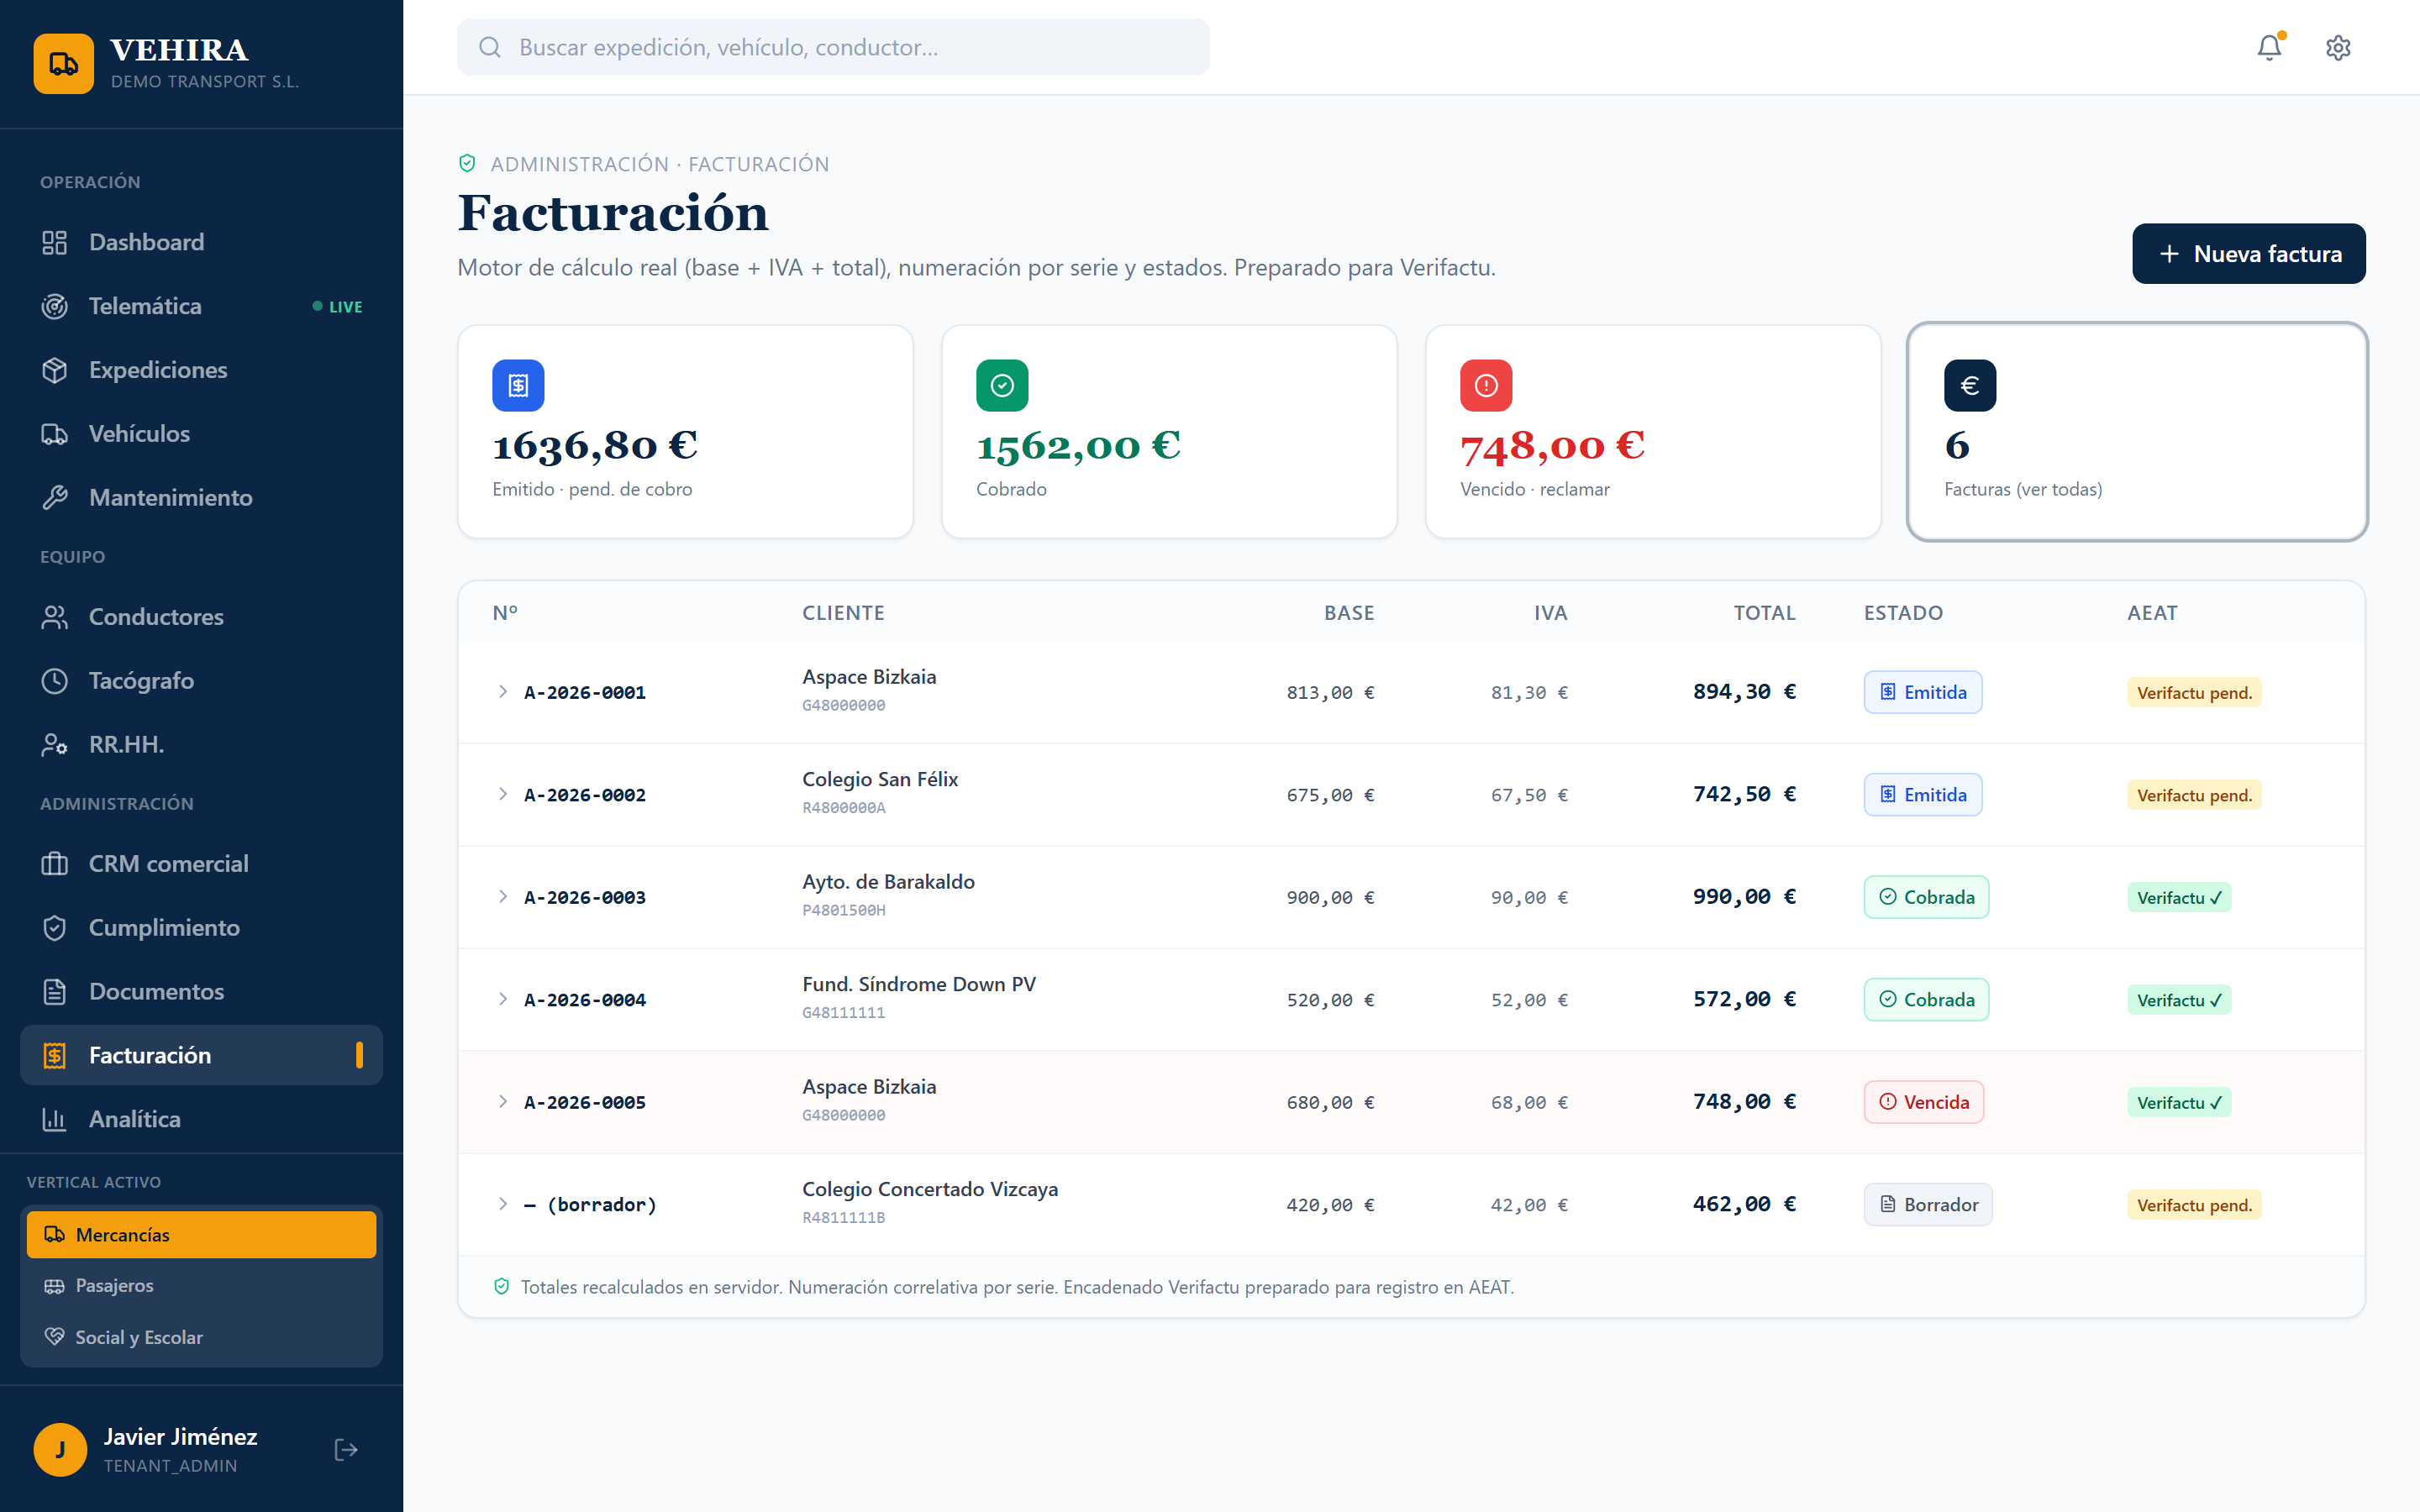Viewport: 2420px width, 1512px height.
Task: Select the Mercancías vertical
Action: [201, 1234]
